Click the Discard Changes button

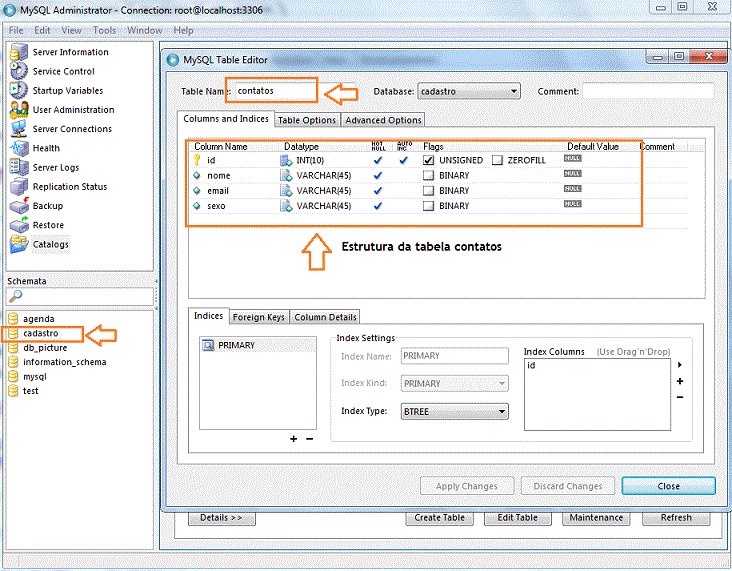(568, 486)
